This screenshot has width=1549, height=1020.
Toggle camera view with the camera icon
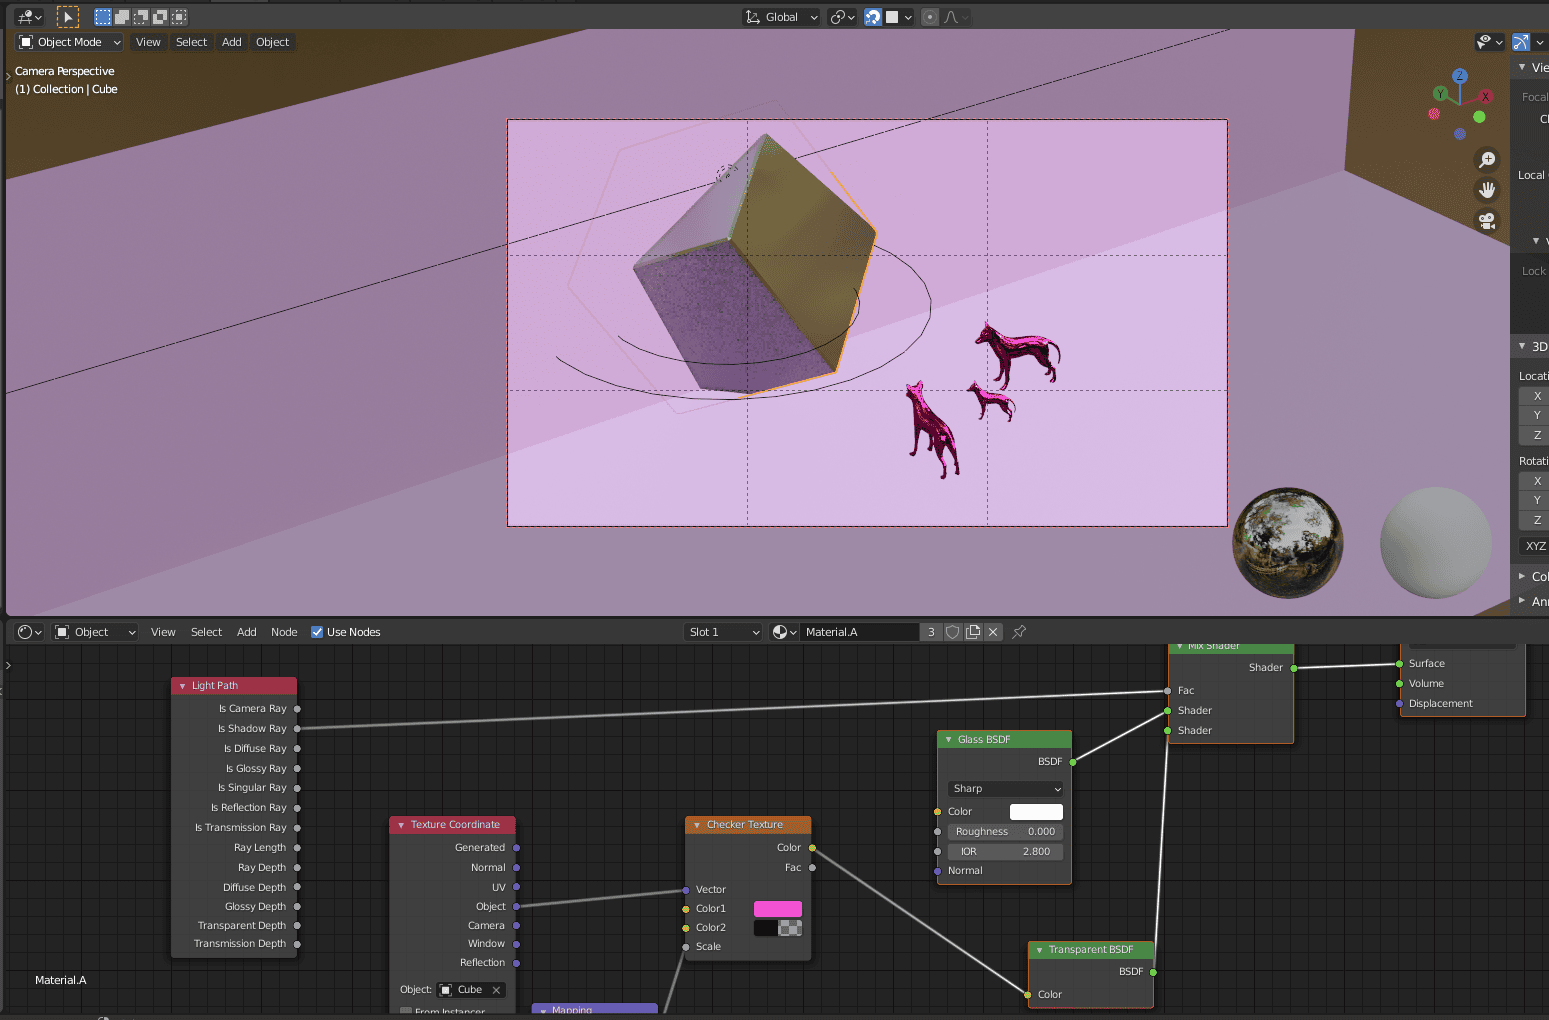pyautogui.click(x=1487, y=221)
